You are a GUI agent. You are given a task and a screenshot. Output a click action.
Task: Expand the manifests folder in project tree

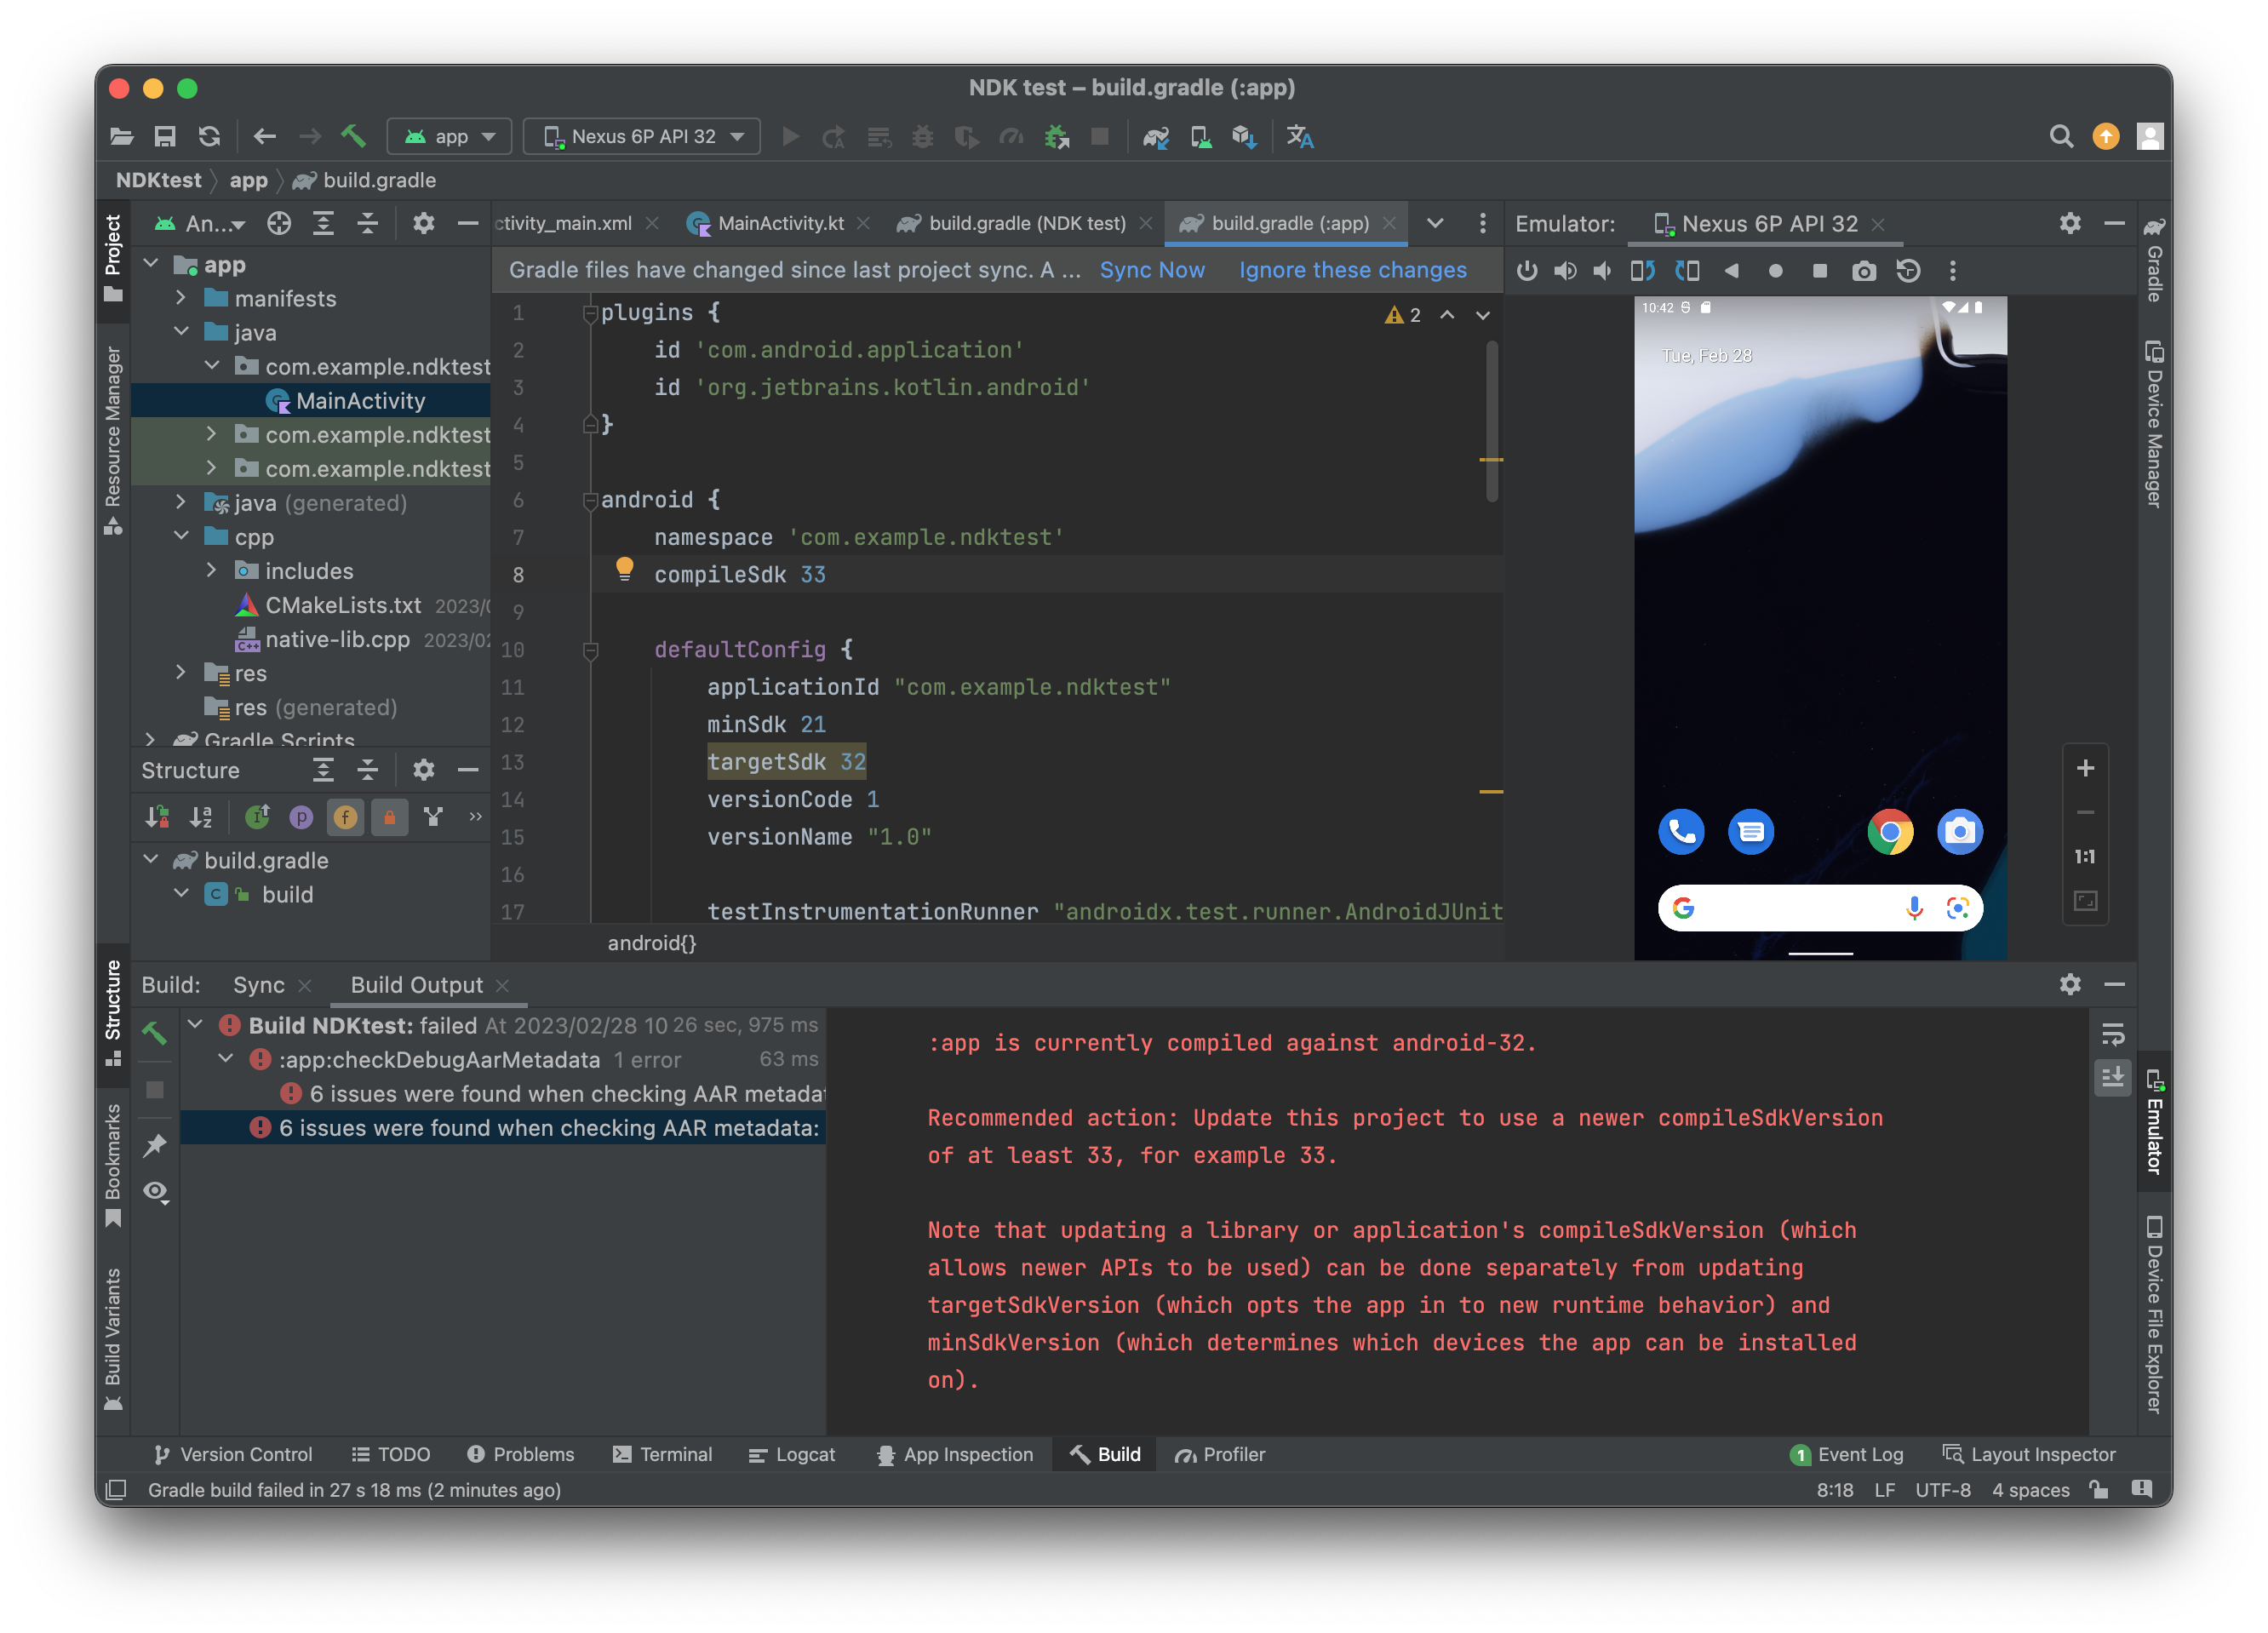click(181, 298)
